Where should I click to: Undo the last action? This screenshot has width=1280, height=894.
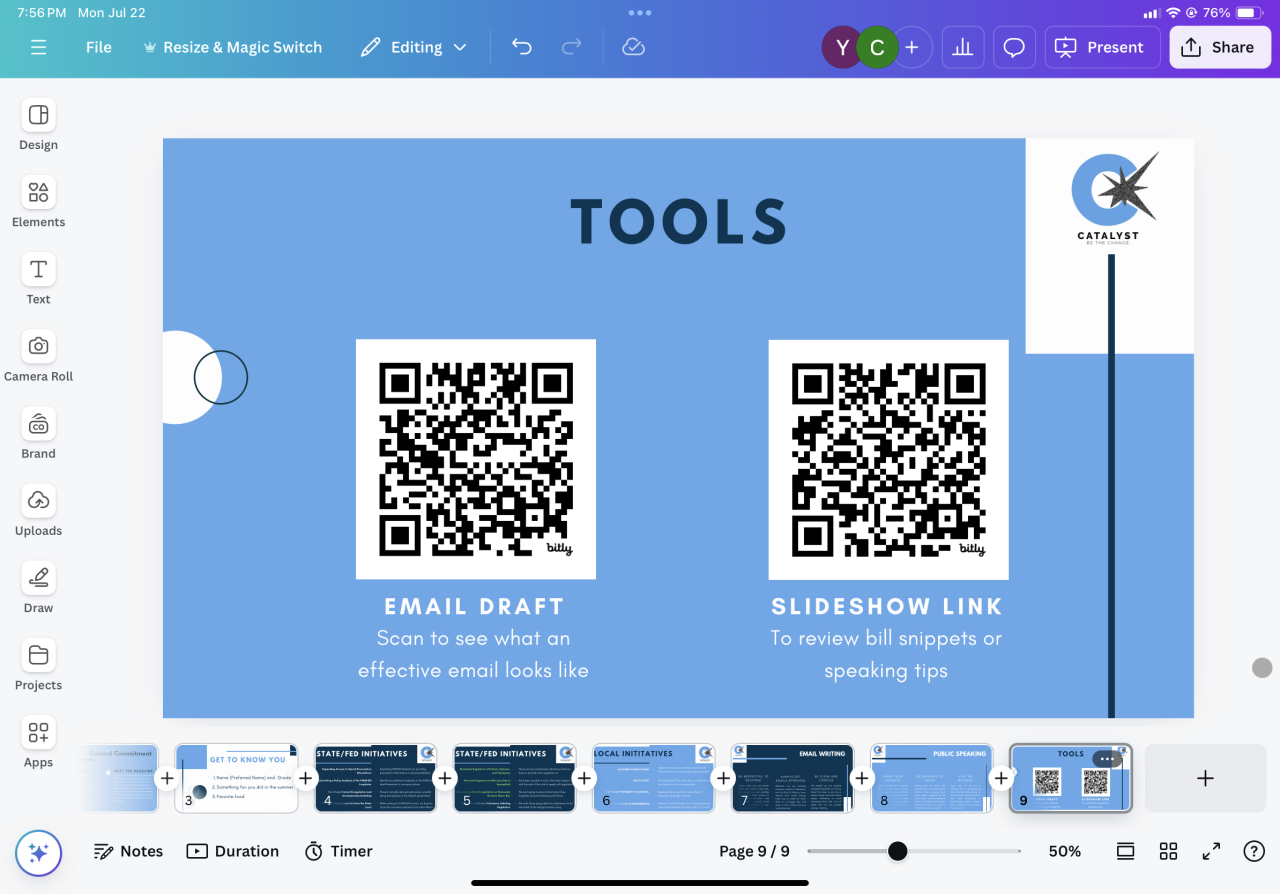pos(522,47)
